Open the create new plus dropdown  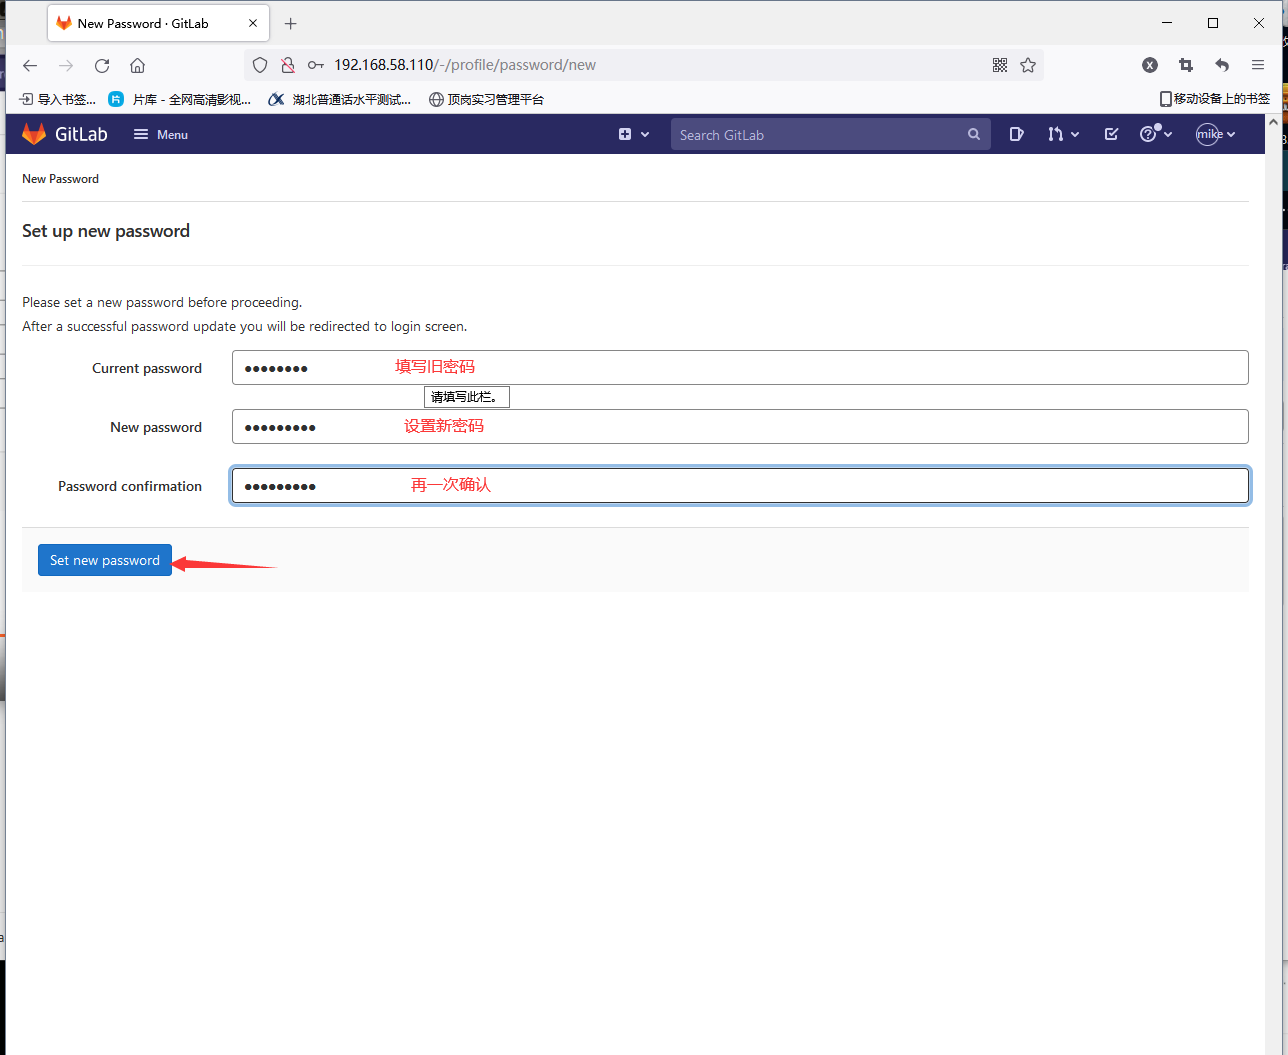click(634, 134)
